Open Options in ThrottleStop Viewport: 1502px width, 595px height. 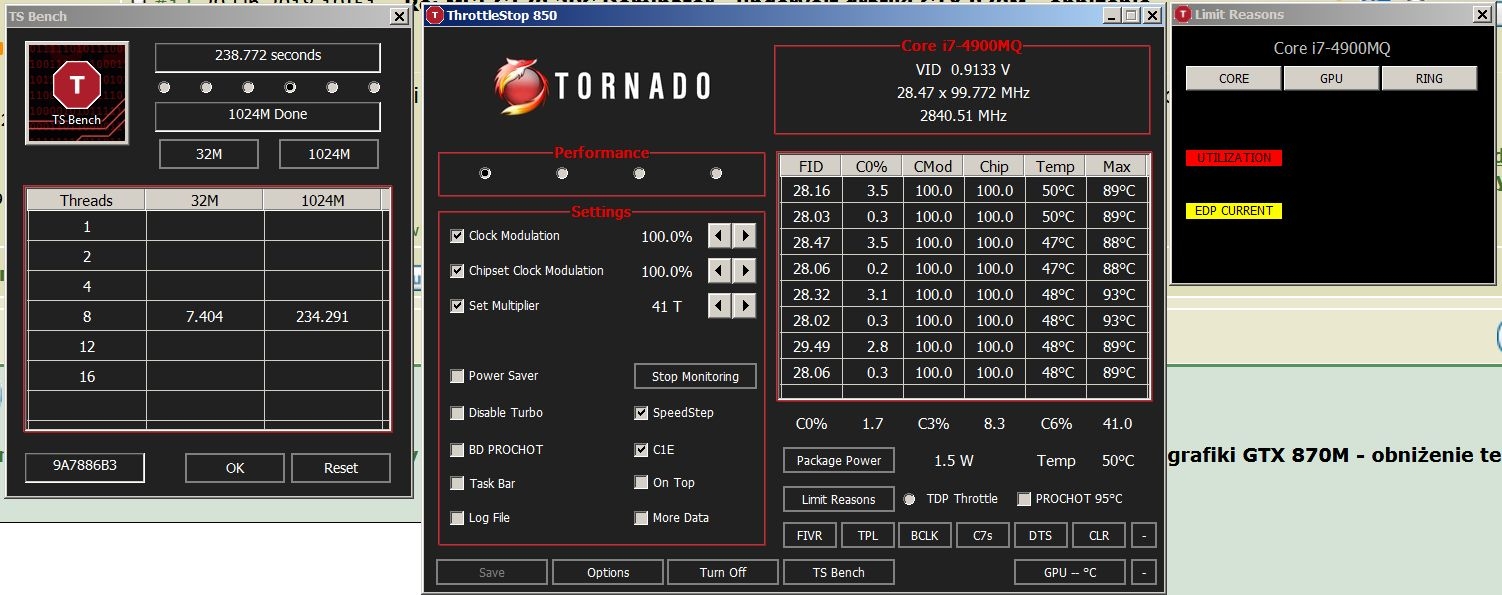(x=608, y=572)
